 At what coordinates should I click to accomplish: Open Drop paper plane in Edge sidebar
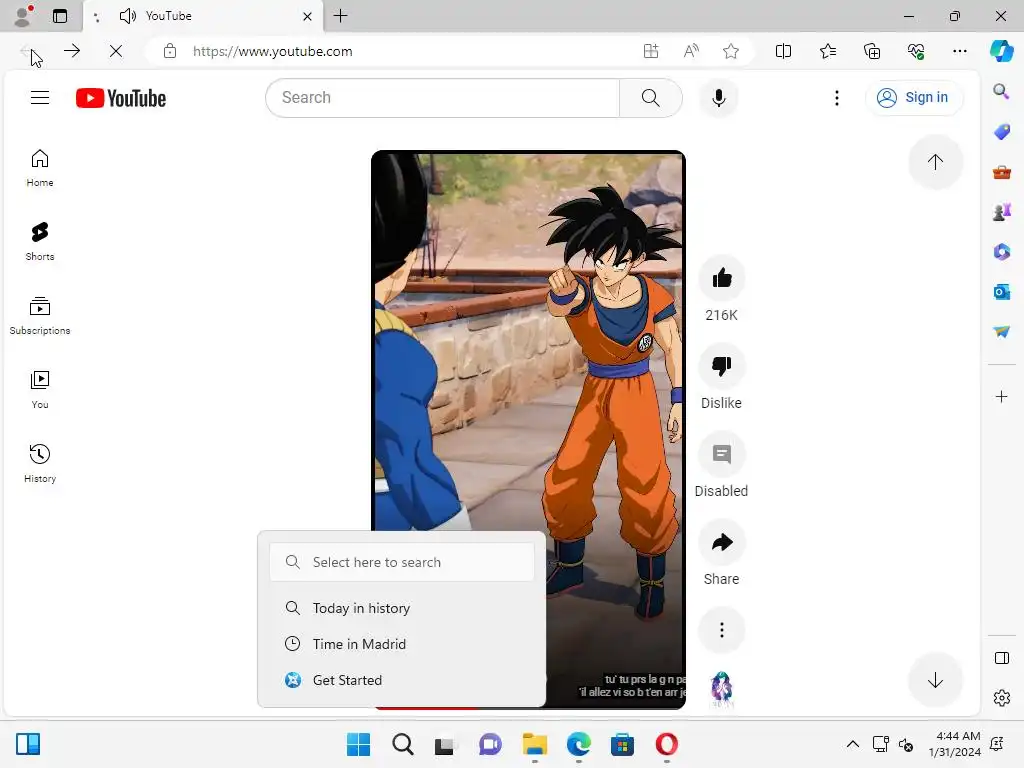1002,332
